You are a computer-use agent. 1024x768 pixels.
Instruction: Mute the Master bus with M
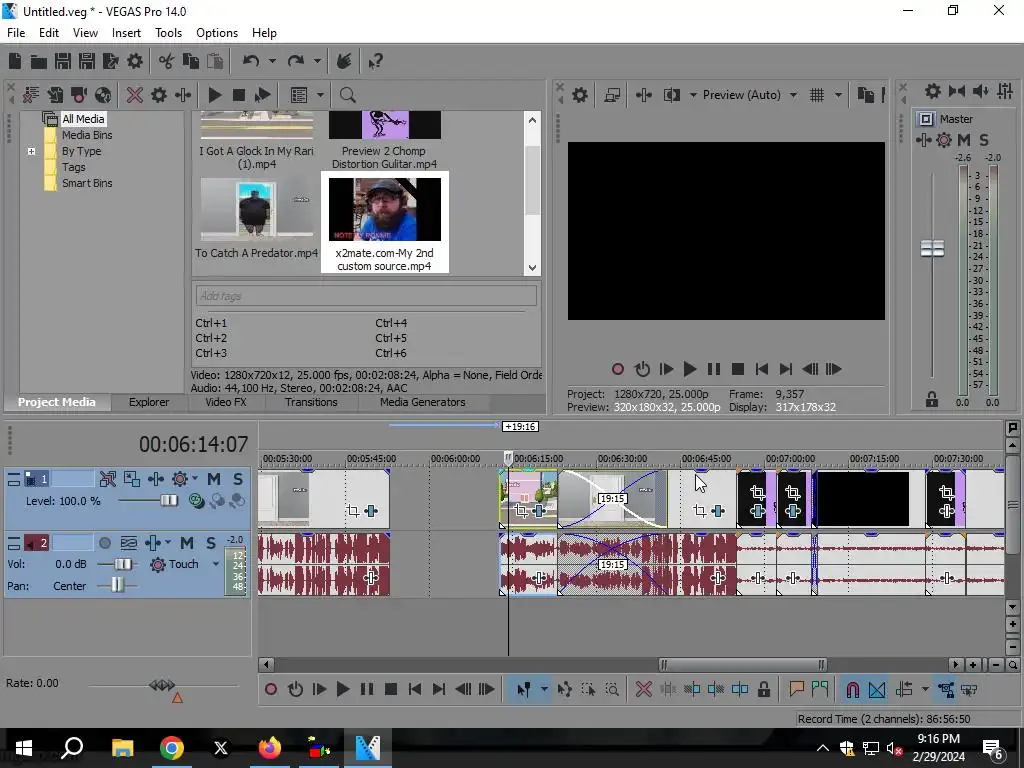(x=964, y=140)
